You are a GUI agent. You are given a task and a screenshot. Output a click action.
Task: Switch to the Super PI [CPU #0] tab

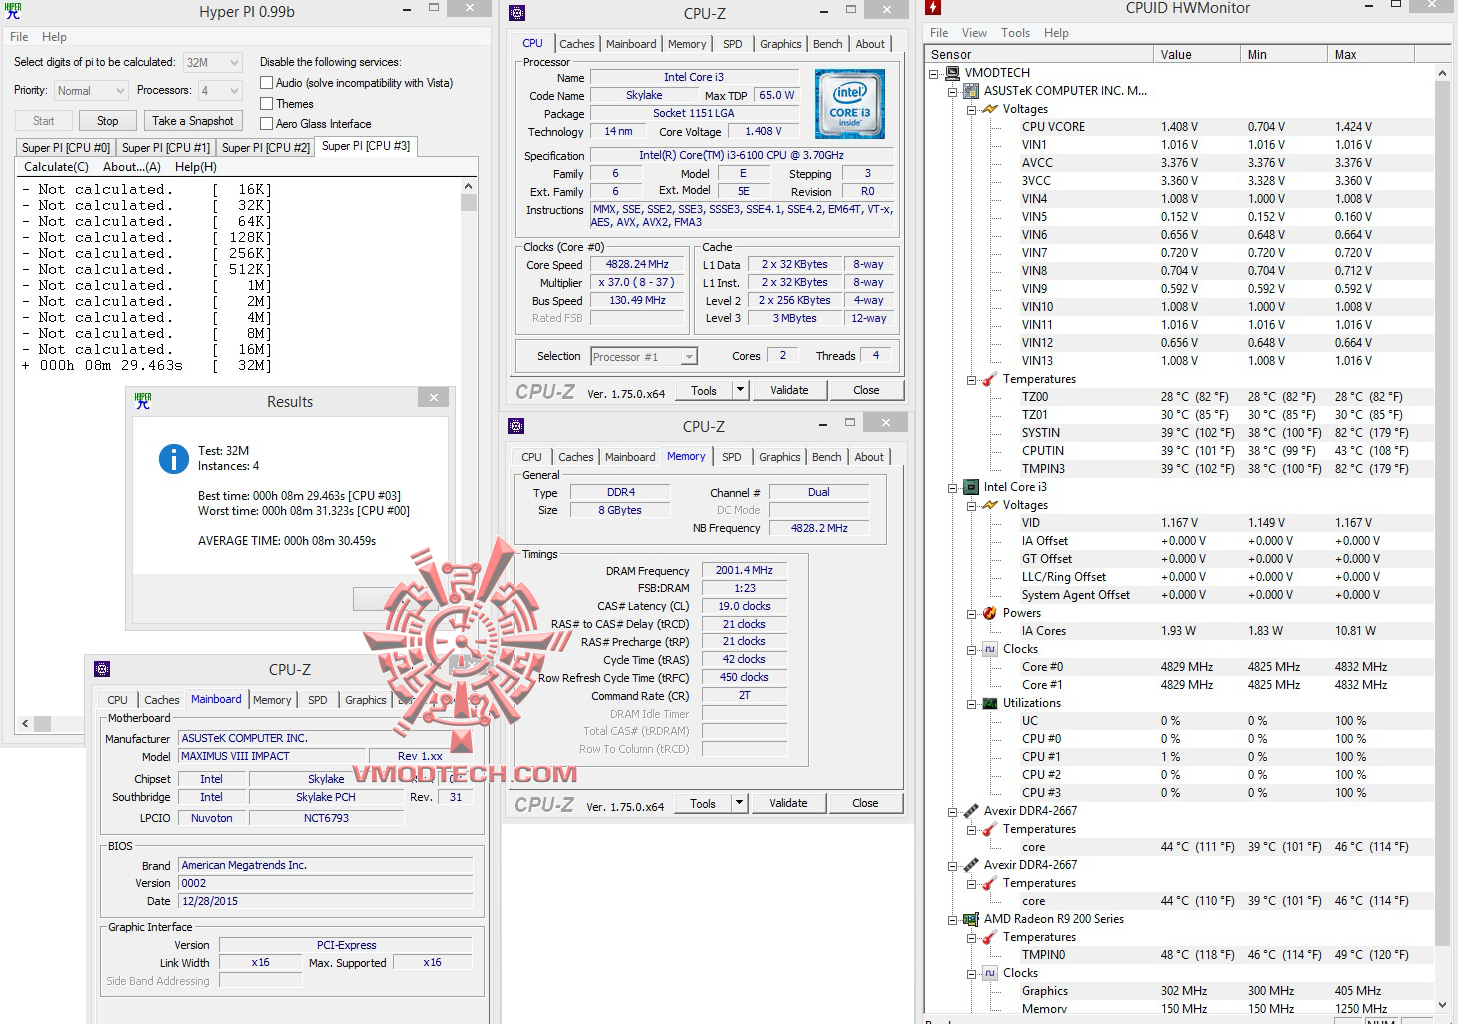[x=66, y=147]
